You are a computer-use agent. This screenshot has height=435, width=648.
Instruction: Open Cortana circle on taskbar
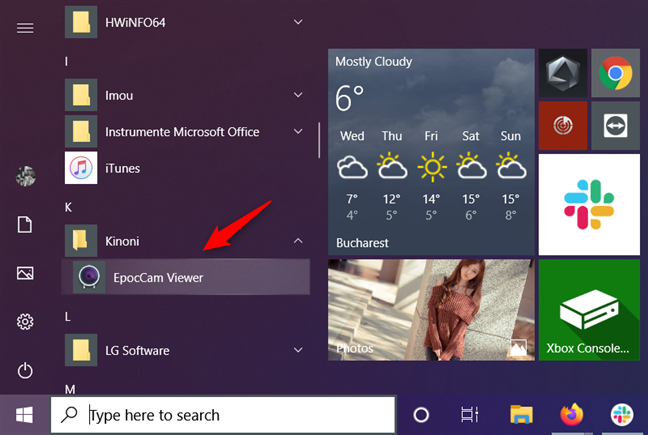421,415
